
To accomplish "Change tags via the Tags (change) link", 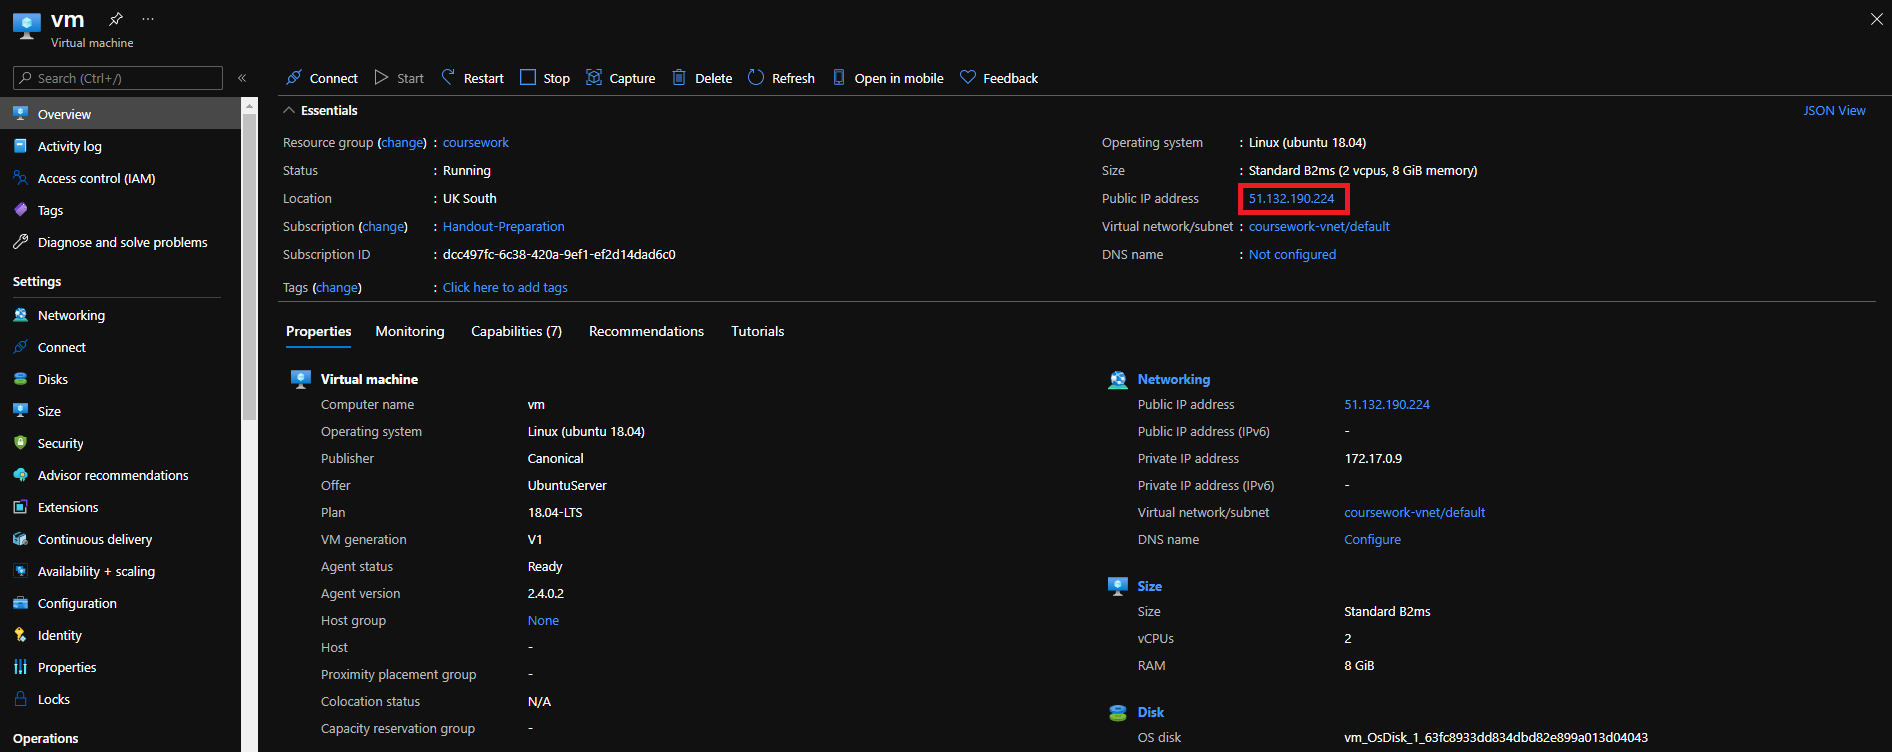I will coord(337,288).
